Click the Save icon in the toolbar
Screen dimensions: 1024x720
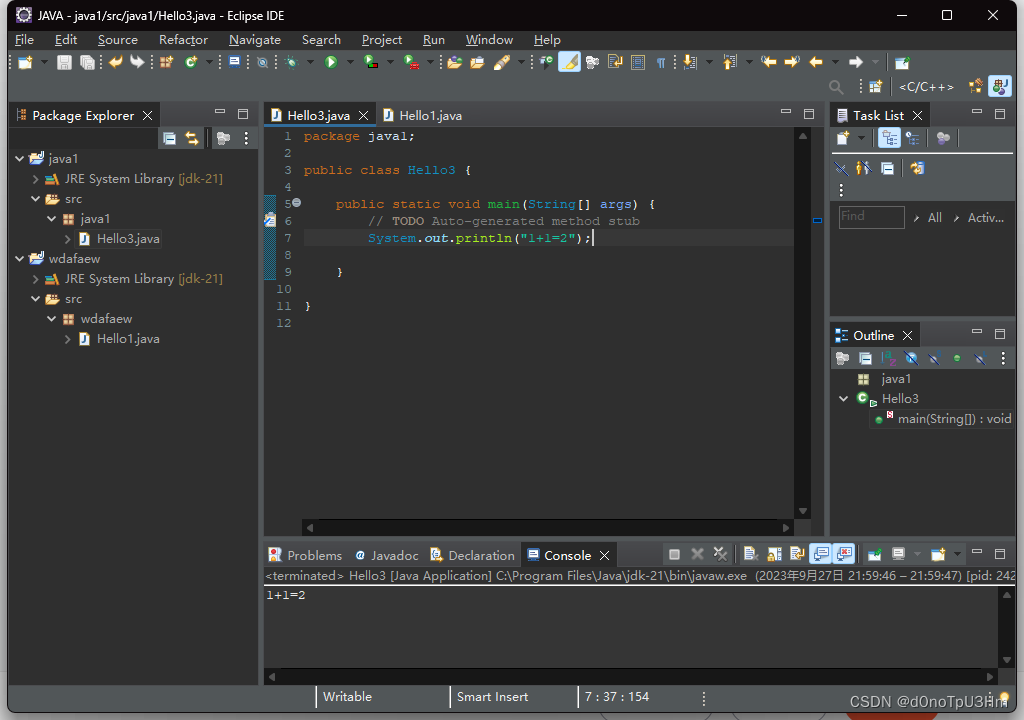63,61
